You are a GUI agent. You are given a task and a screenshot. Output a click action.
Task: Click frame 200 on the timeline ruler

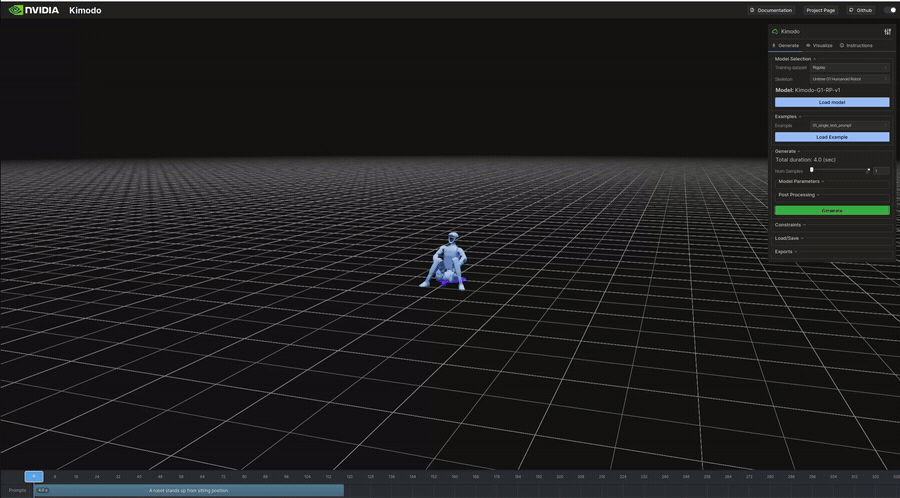click(560, 477)
